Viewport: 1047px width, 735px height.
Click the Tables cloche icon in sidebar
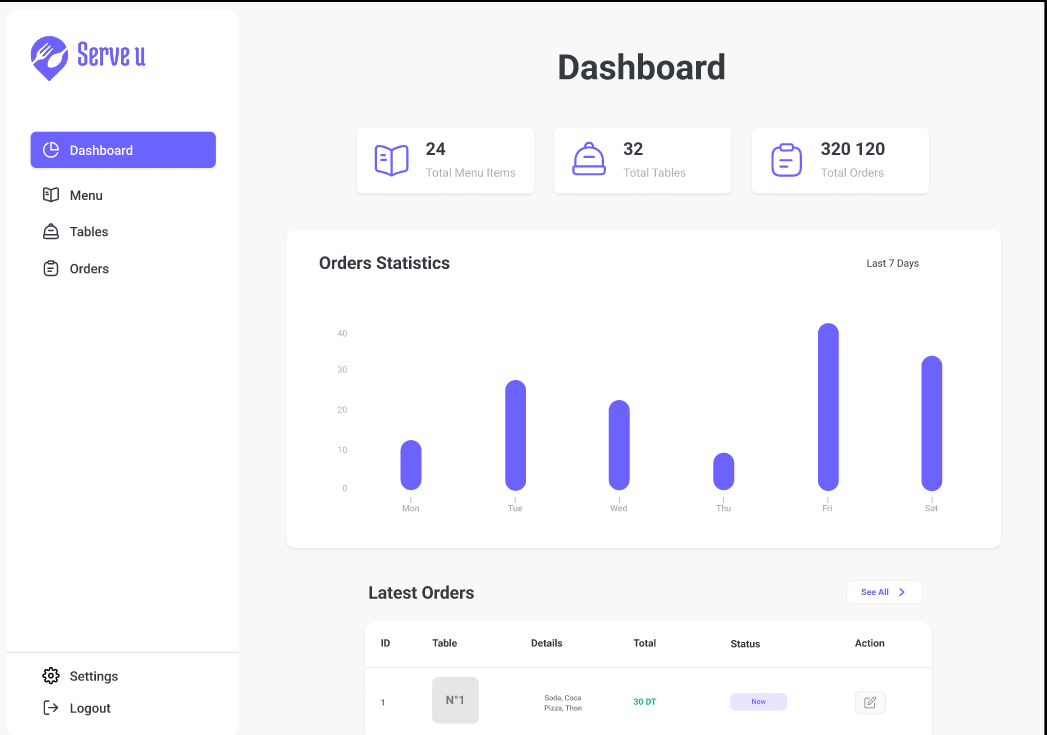[x=51, y=232]
